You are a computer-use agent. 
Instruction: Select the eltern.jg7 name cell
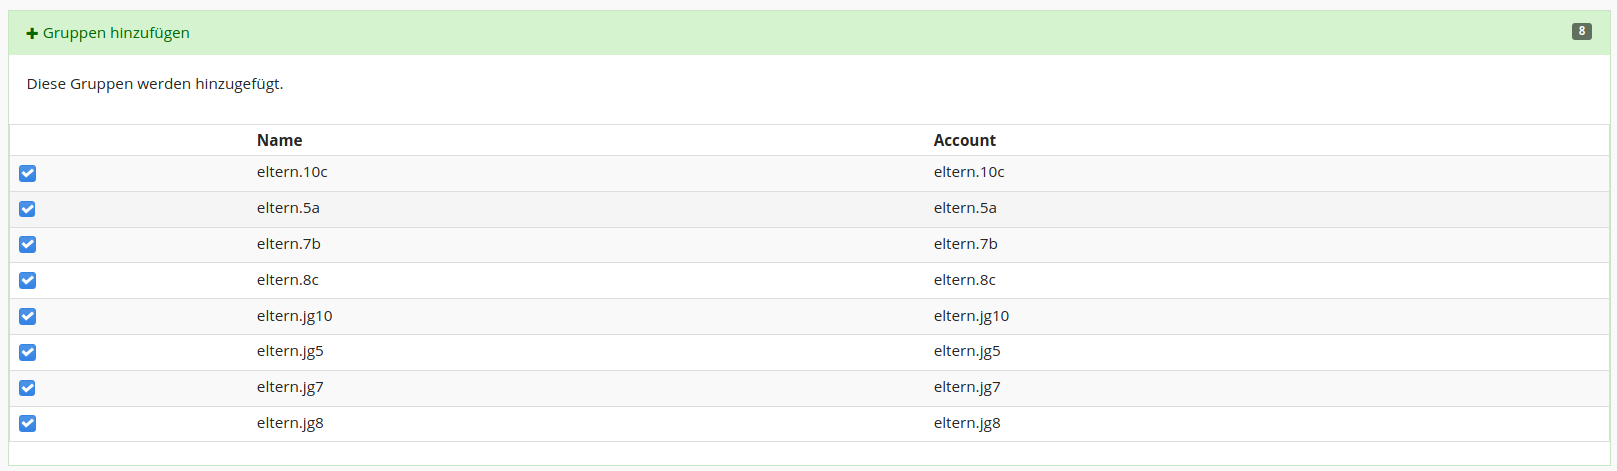[x=290, y=387]
